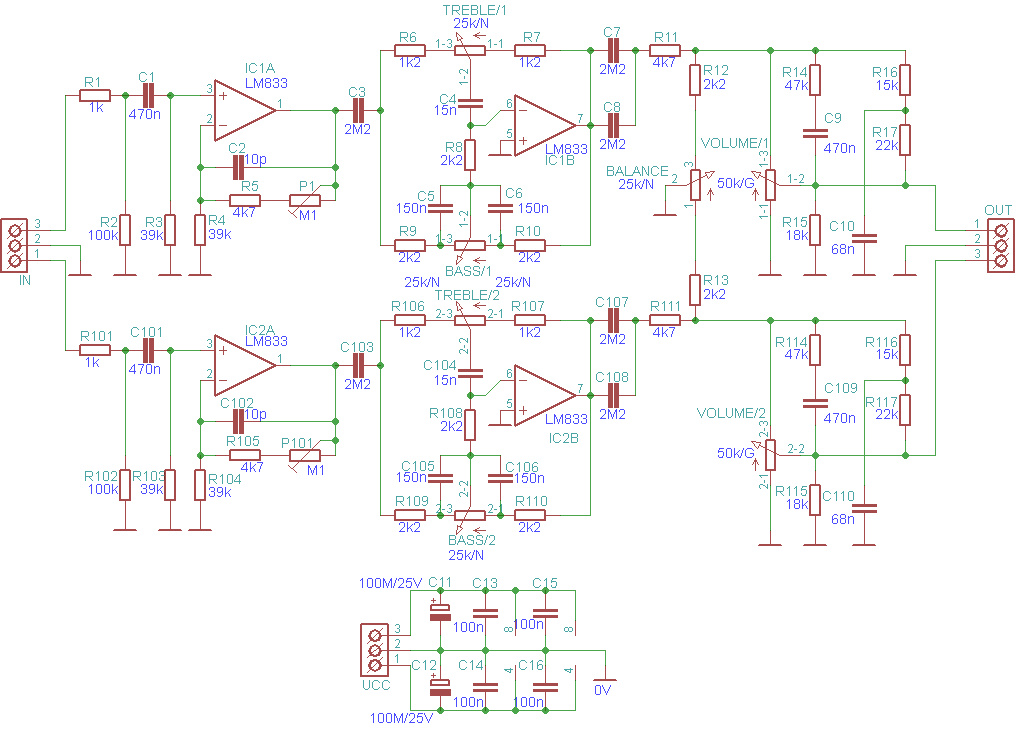
Task: Select resistor R5 symbol
Action: pos(245,201)
